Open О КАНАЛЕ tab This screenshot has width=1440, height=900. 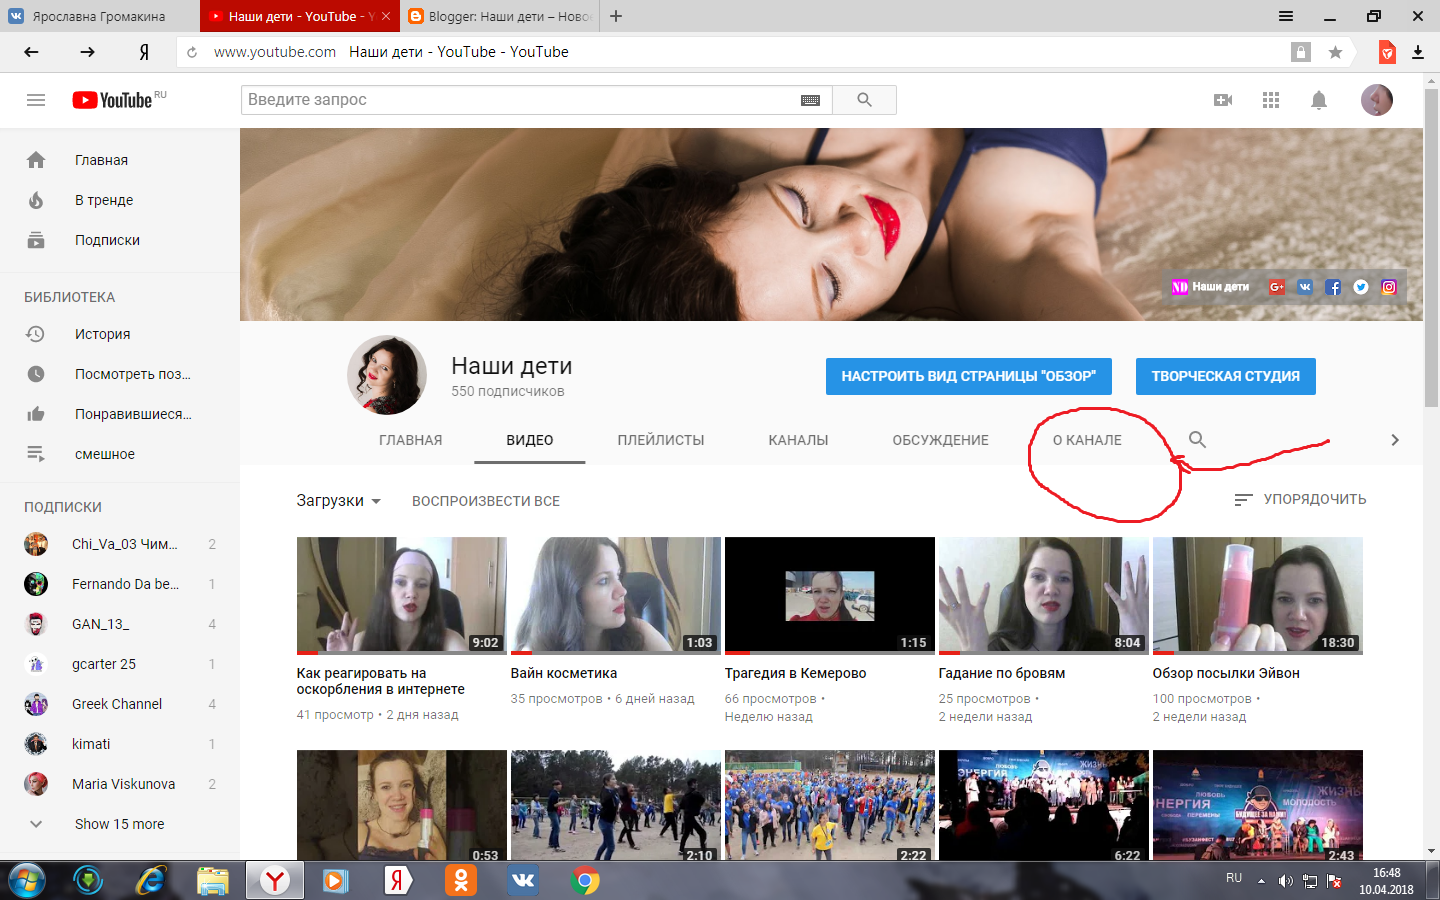(x=1087, y=440)
